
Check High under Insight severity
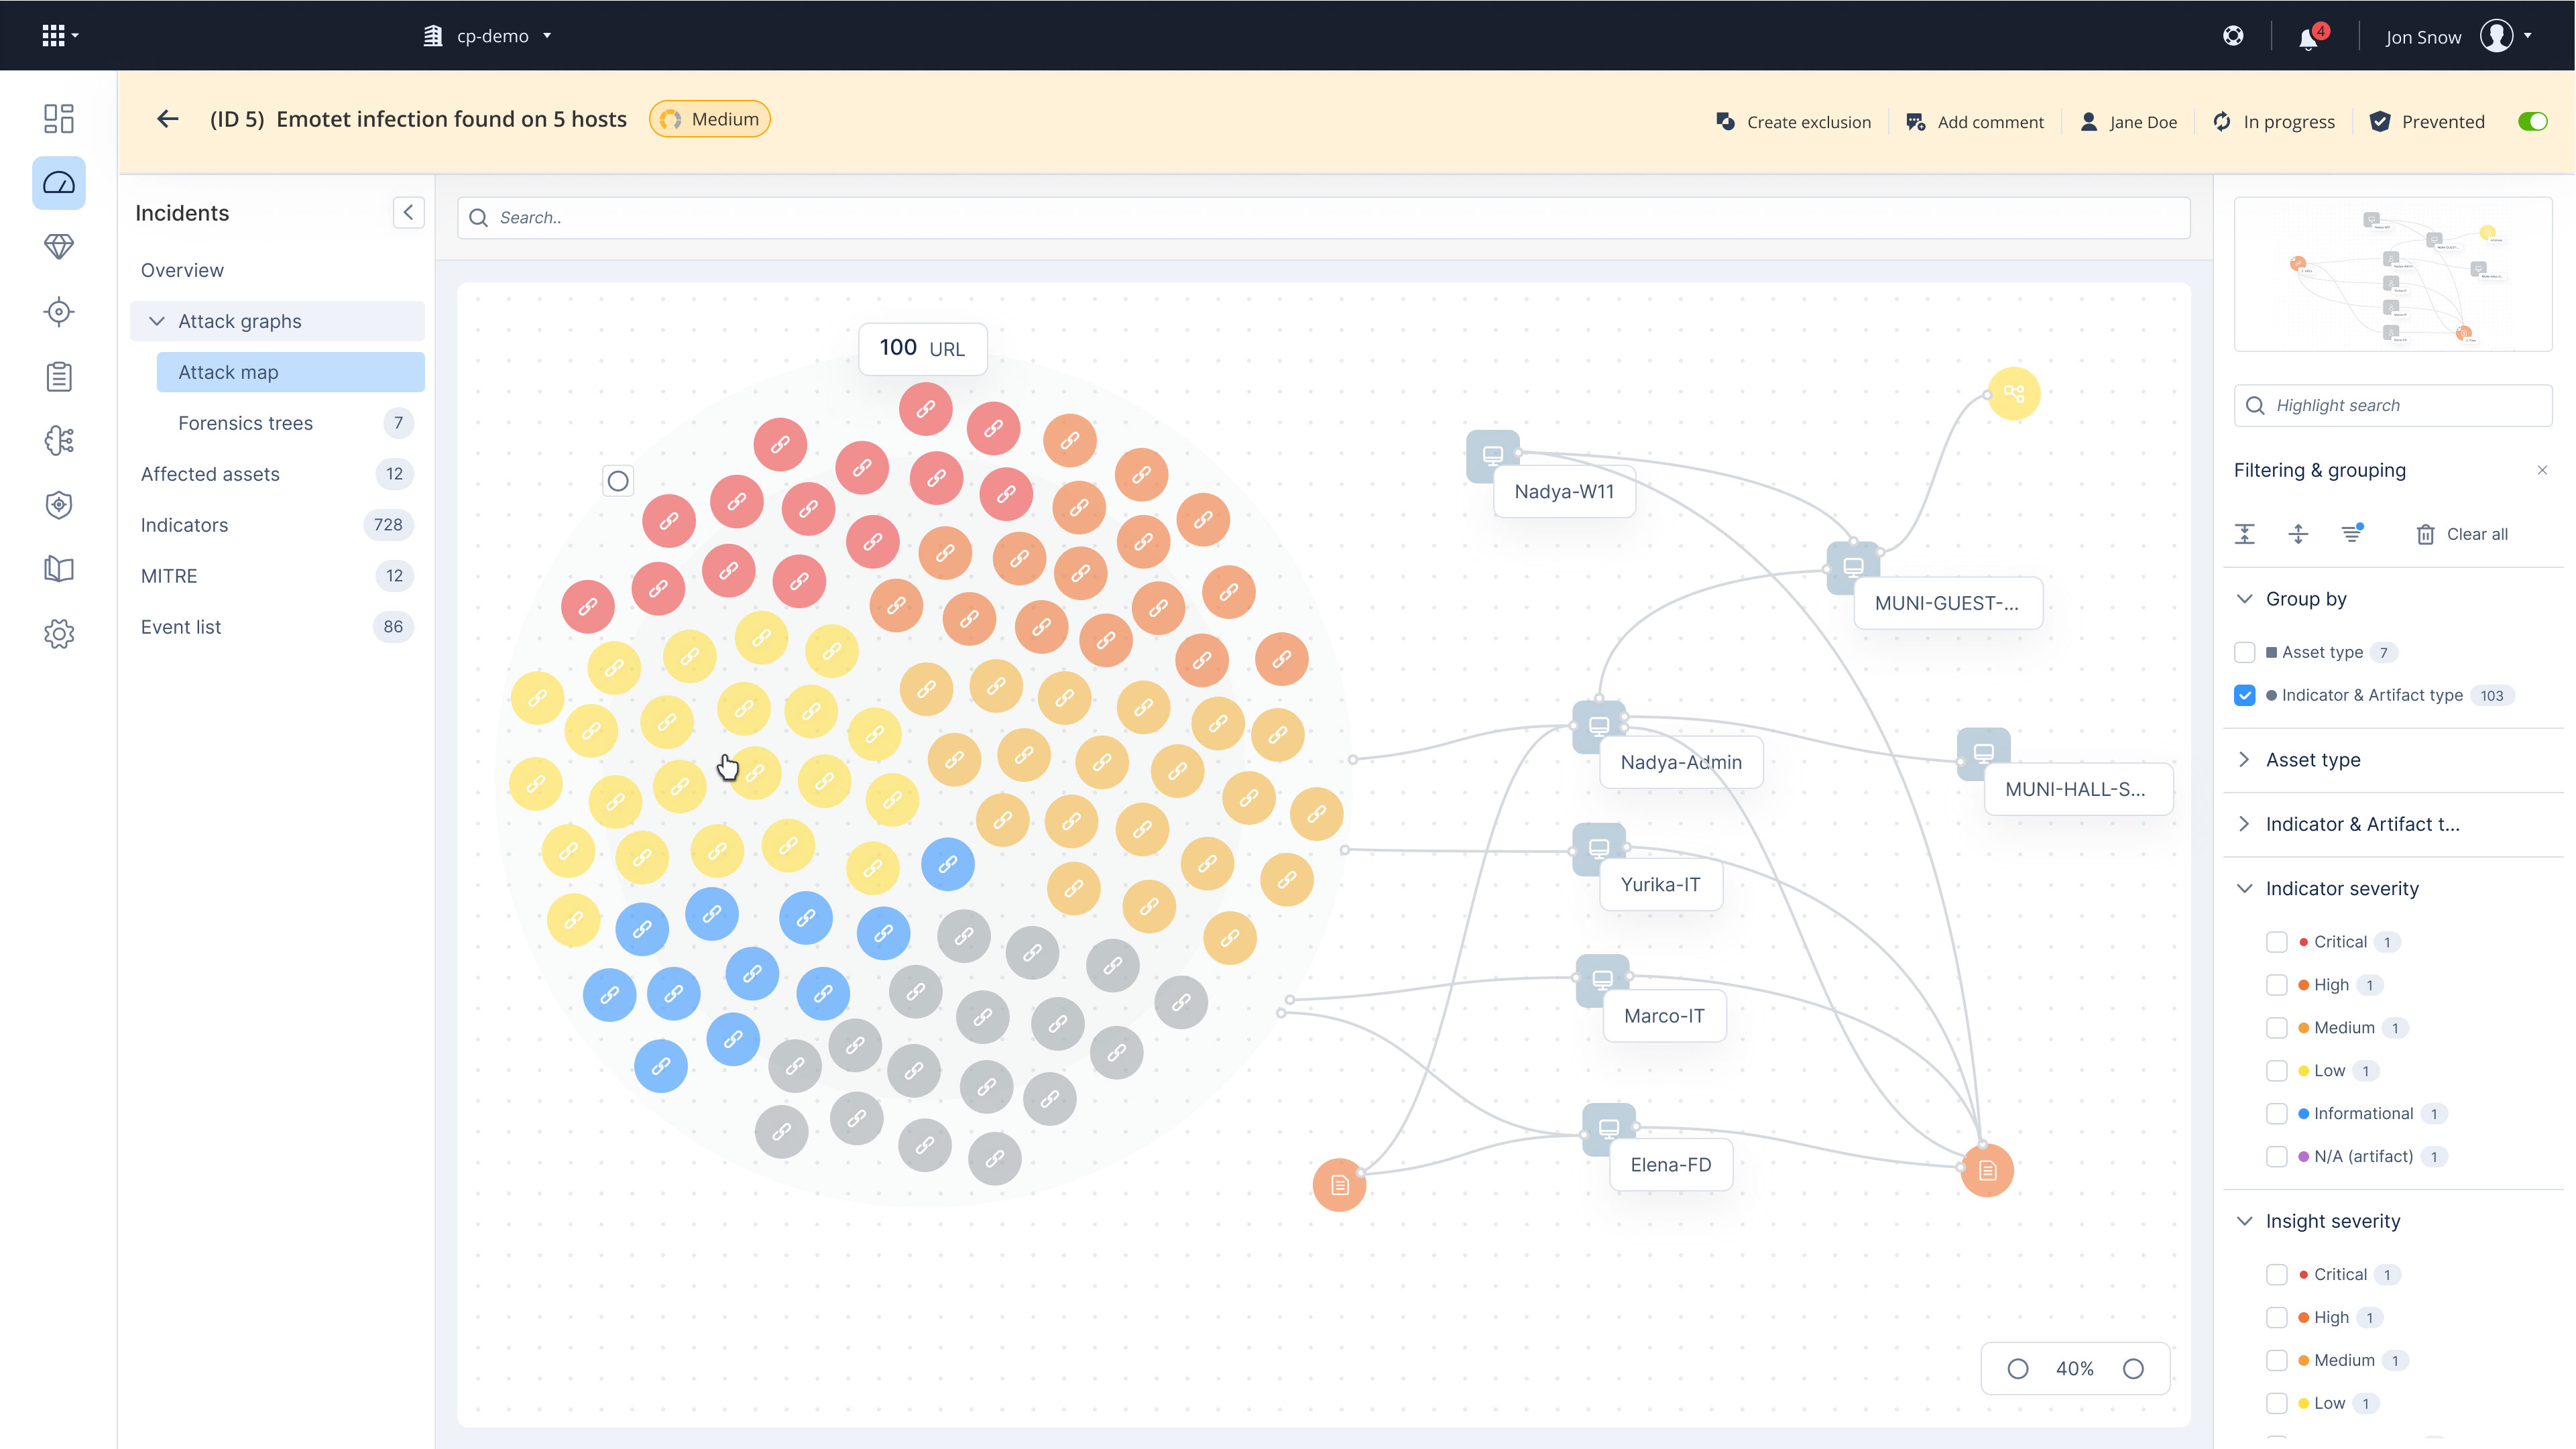(x=2277, y=1318)
